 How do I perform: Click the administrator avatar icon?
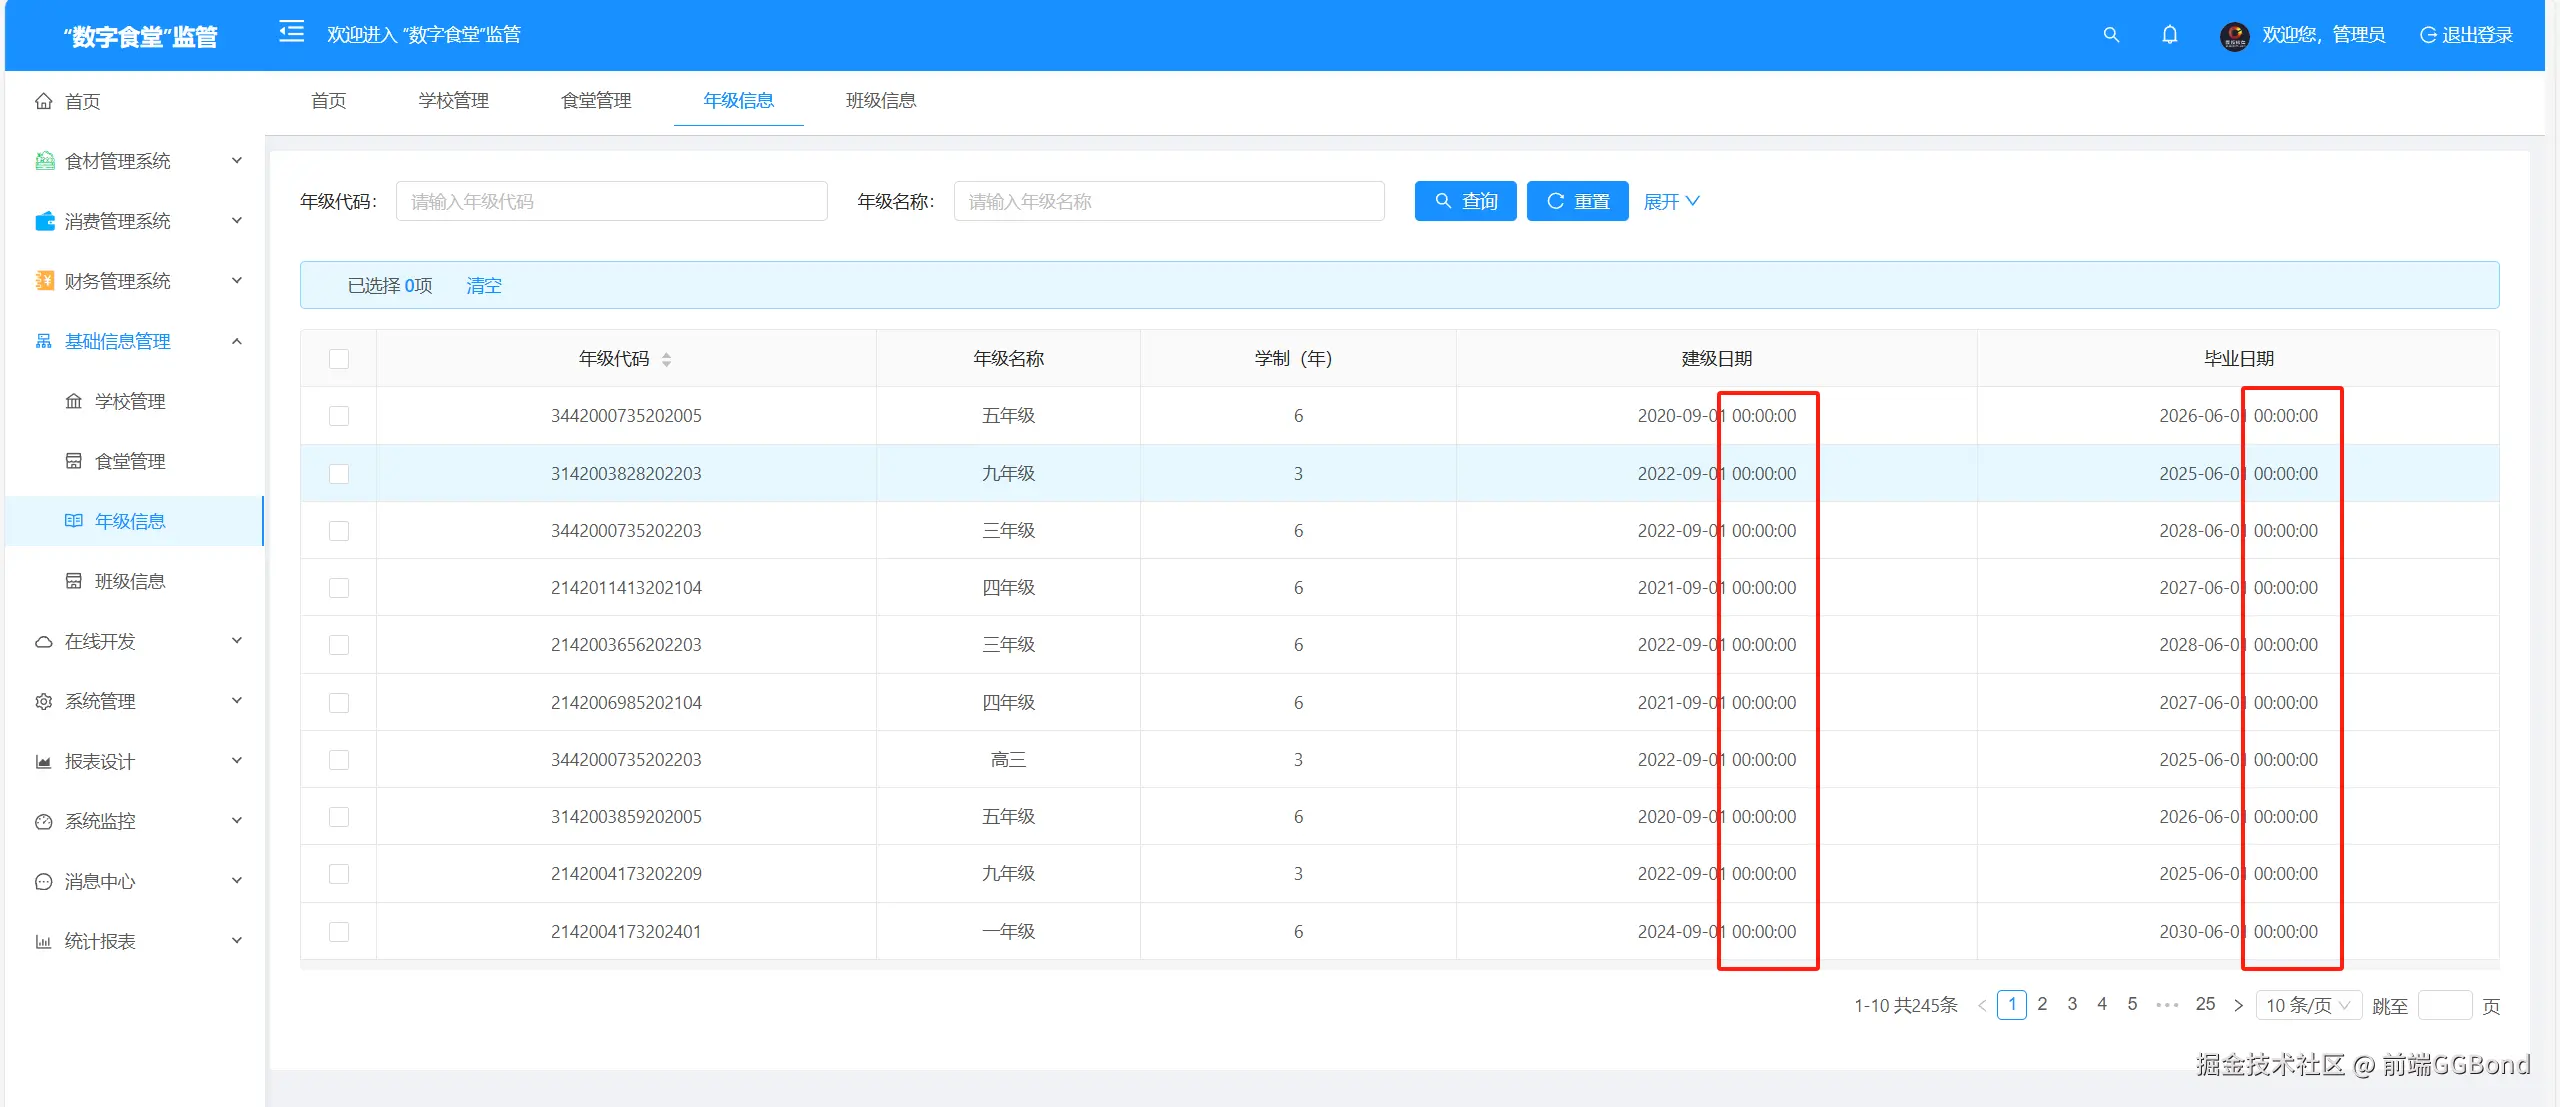pyautogui.click(x=2234, y=36)
